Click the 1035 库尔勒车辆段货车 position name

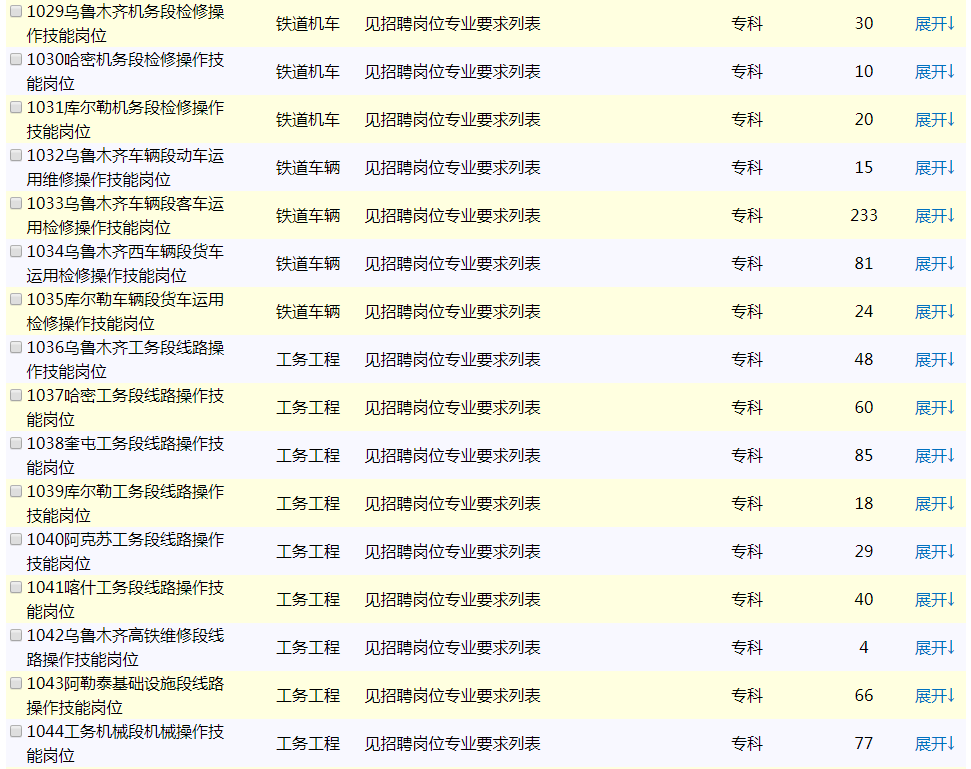point(125,312)
